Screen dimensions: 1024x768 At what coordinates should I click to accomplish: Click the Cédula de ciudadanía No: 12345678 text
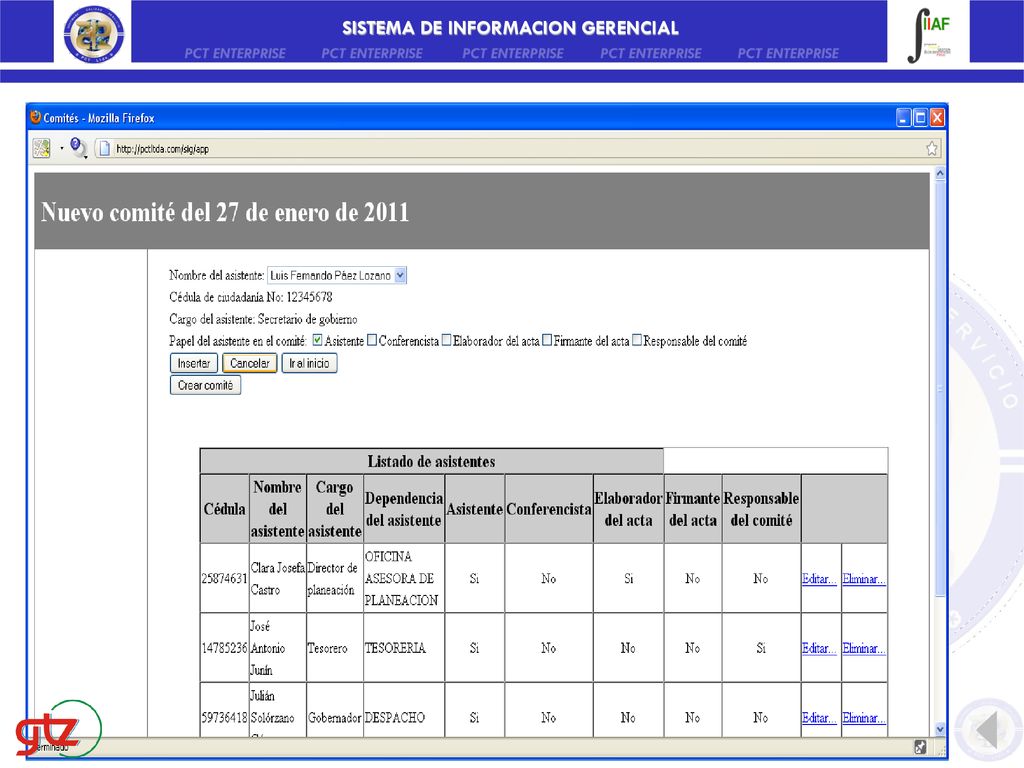pyautogui.click(x=251, y=297)
